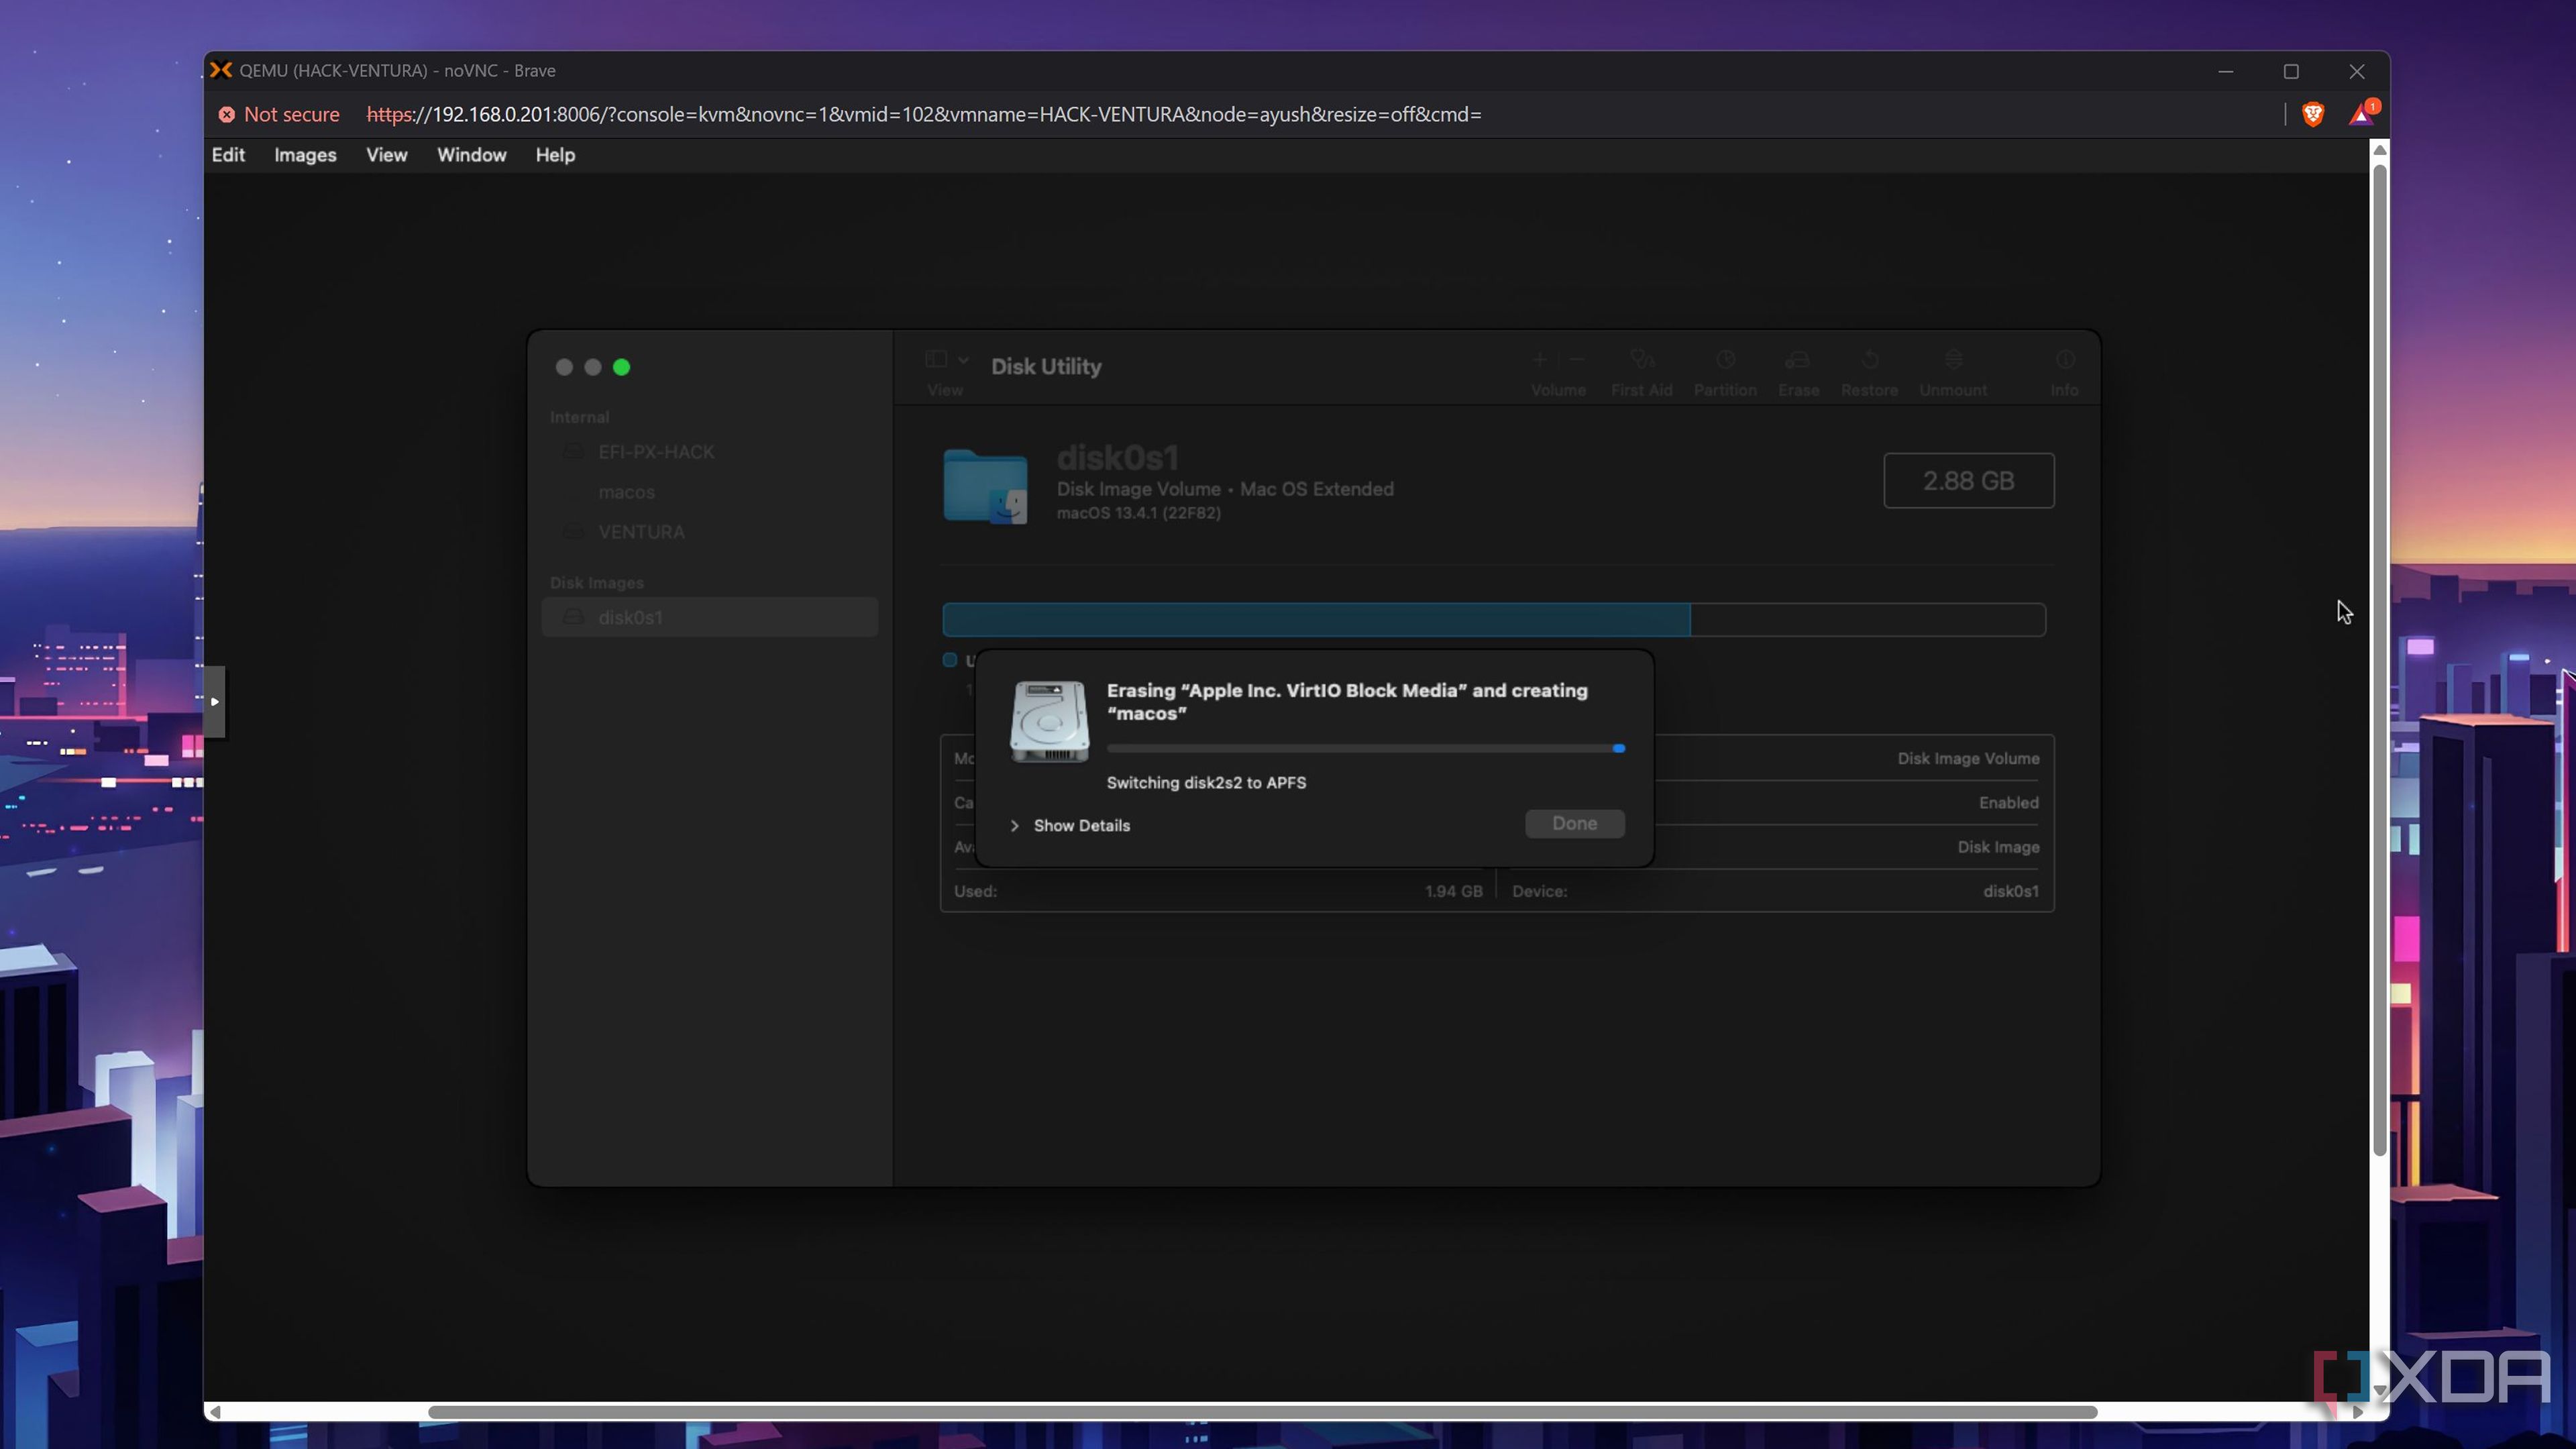
Task: Open the Disk Utility View sidebar icon
Action: click(936, 359)
